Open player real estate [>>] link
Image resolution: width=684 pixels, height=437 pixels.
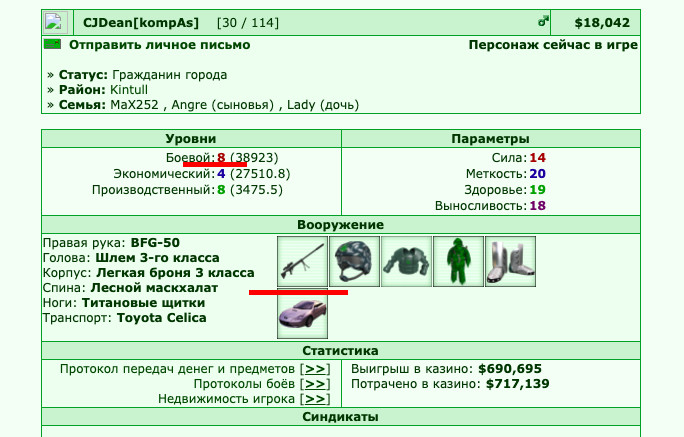point(315,399)
